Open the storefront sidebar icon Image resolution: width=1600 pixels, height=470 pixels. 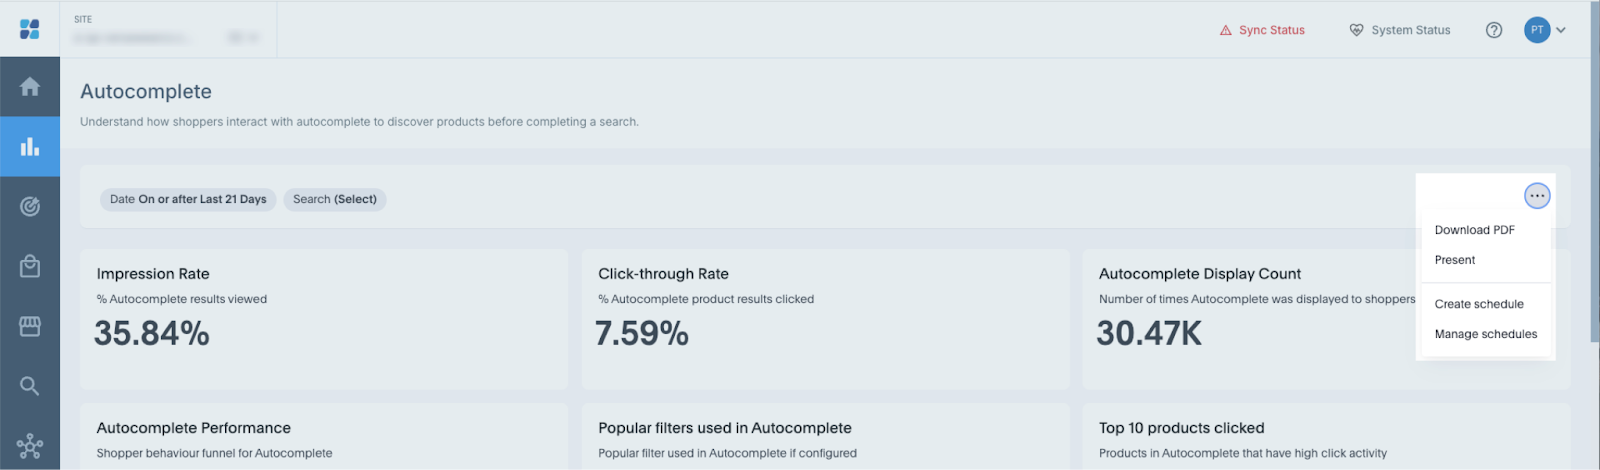click(x=30, y=326)
